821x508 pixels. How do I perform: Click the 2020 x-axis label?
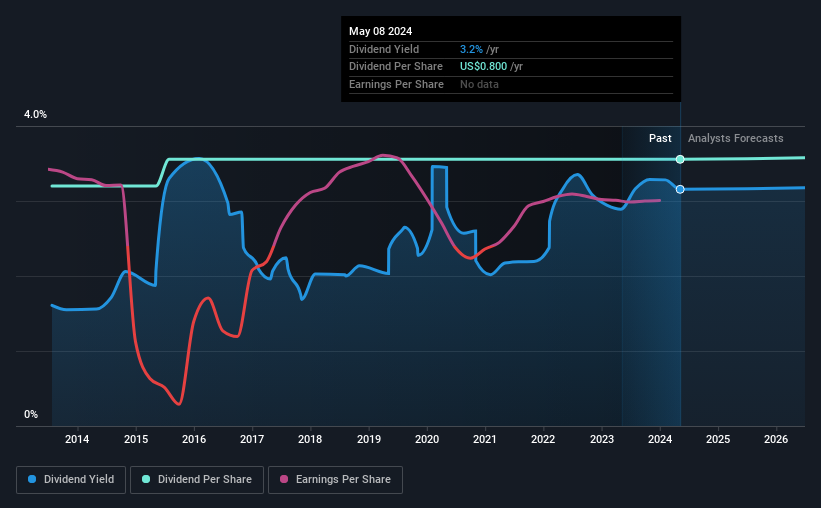427,439
